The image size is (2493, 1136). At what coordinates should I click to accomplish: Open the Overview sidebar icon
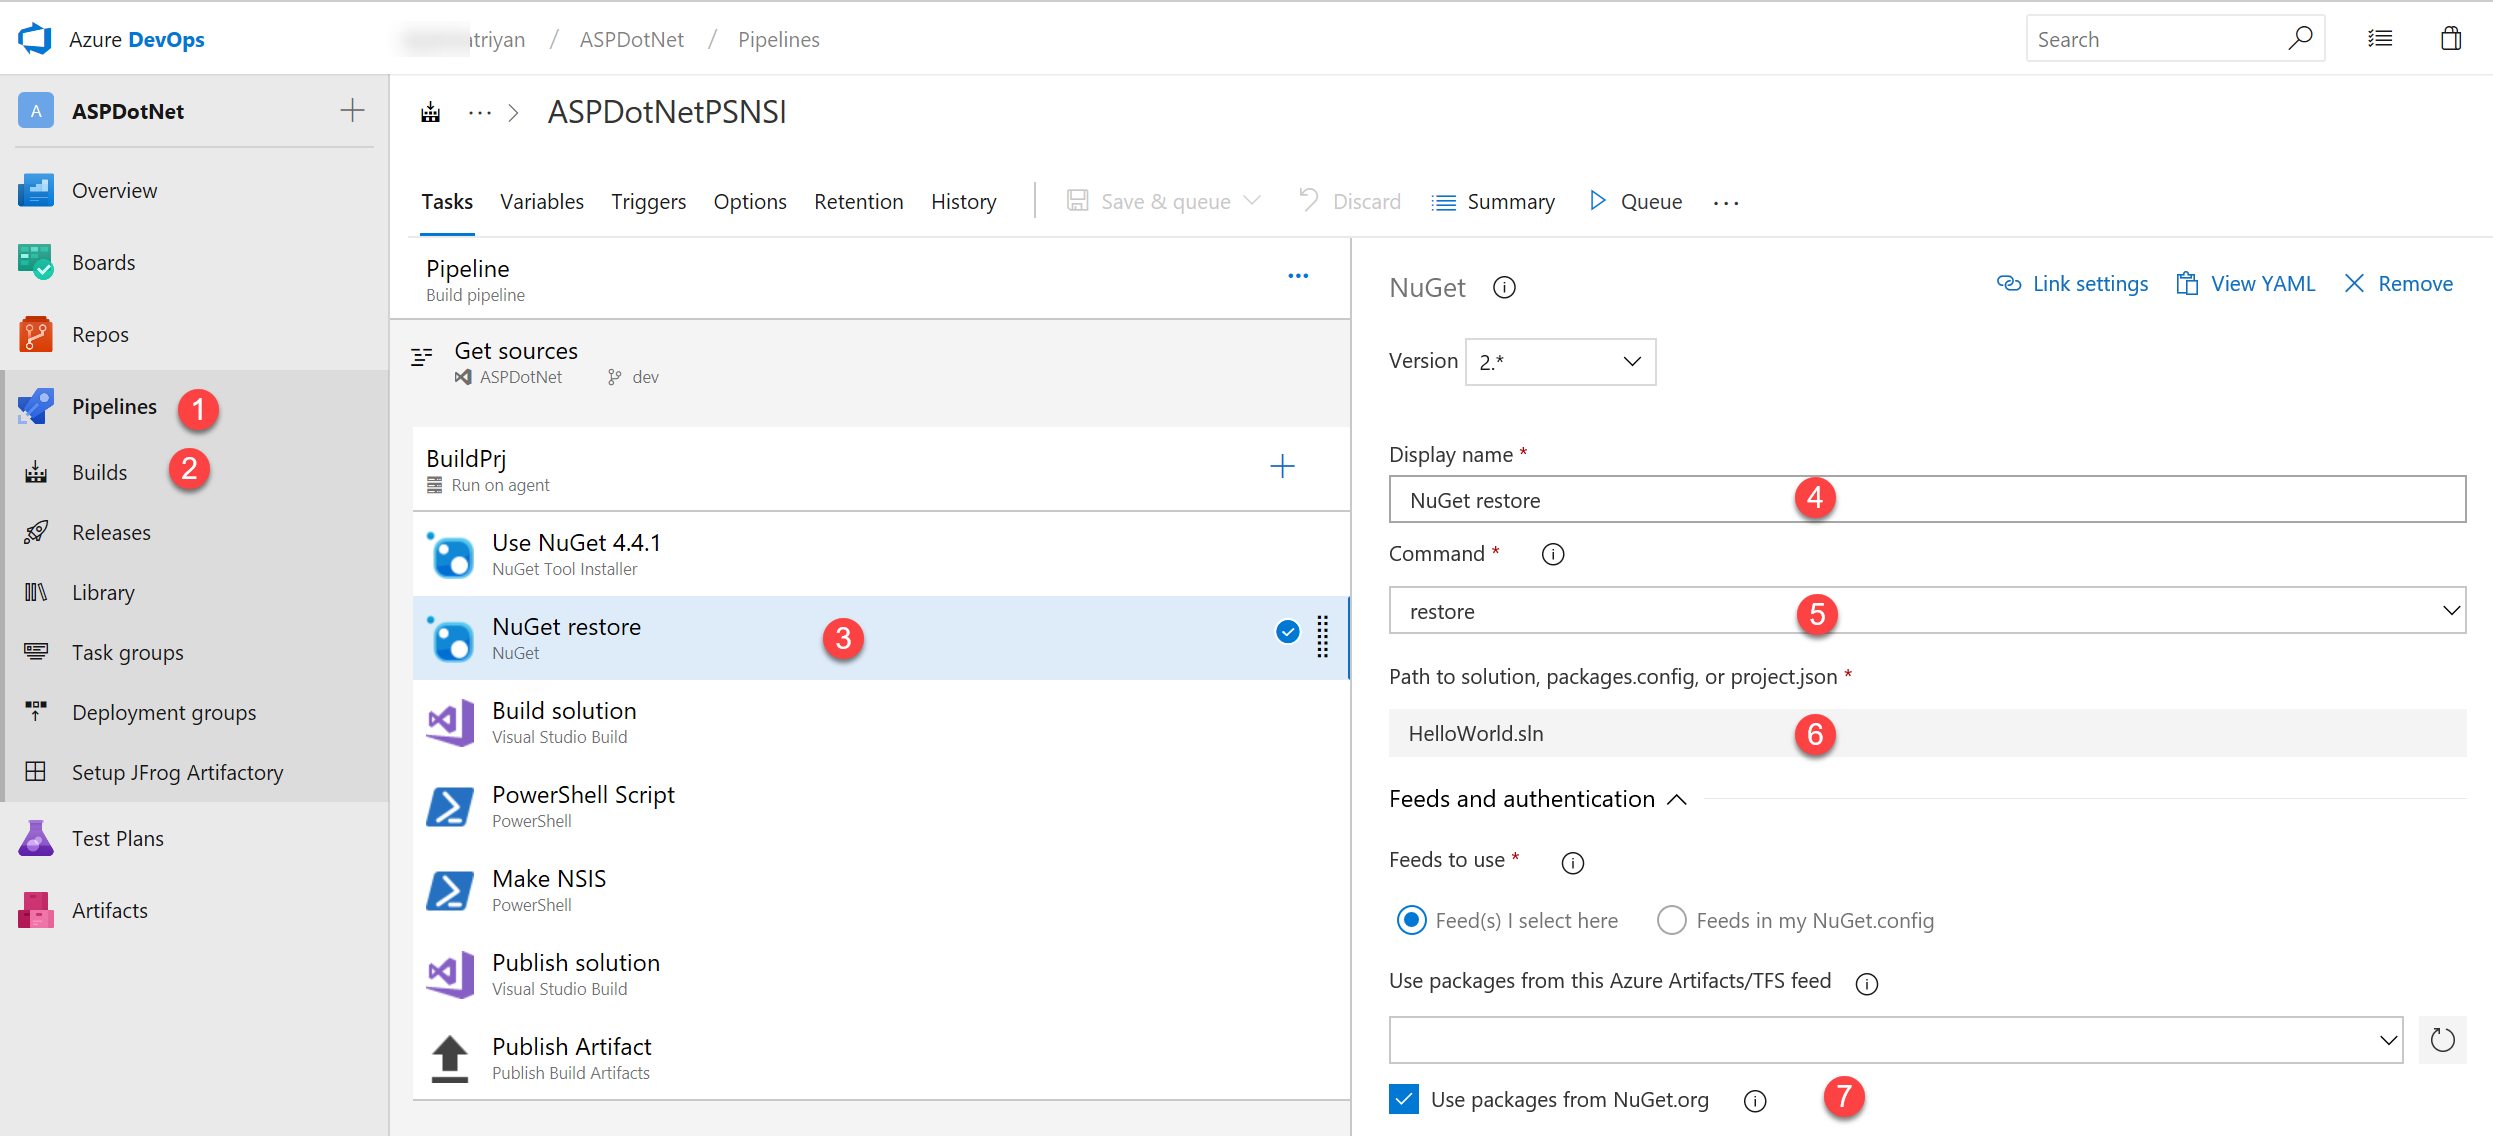(36, 190)
